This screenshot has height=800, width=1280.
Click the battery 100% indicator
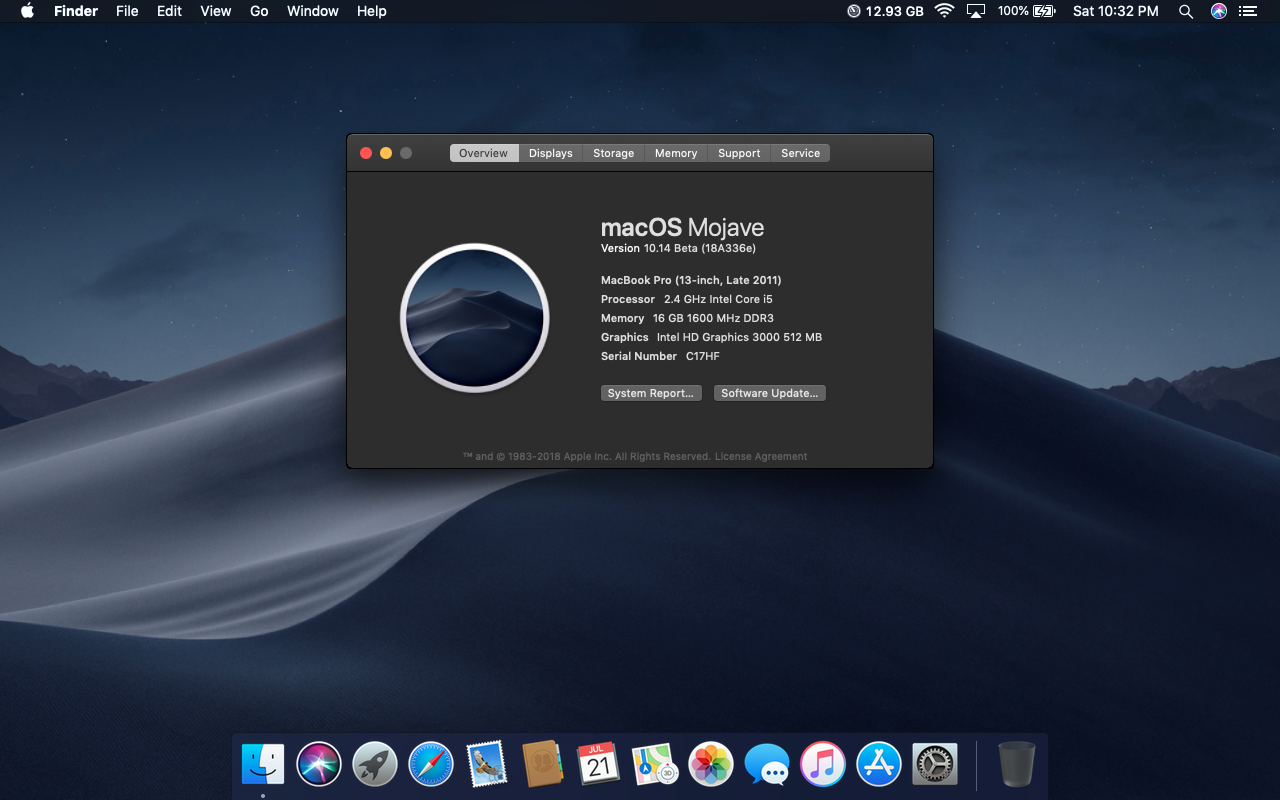tap(1026, 11)
